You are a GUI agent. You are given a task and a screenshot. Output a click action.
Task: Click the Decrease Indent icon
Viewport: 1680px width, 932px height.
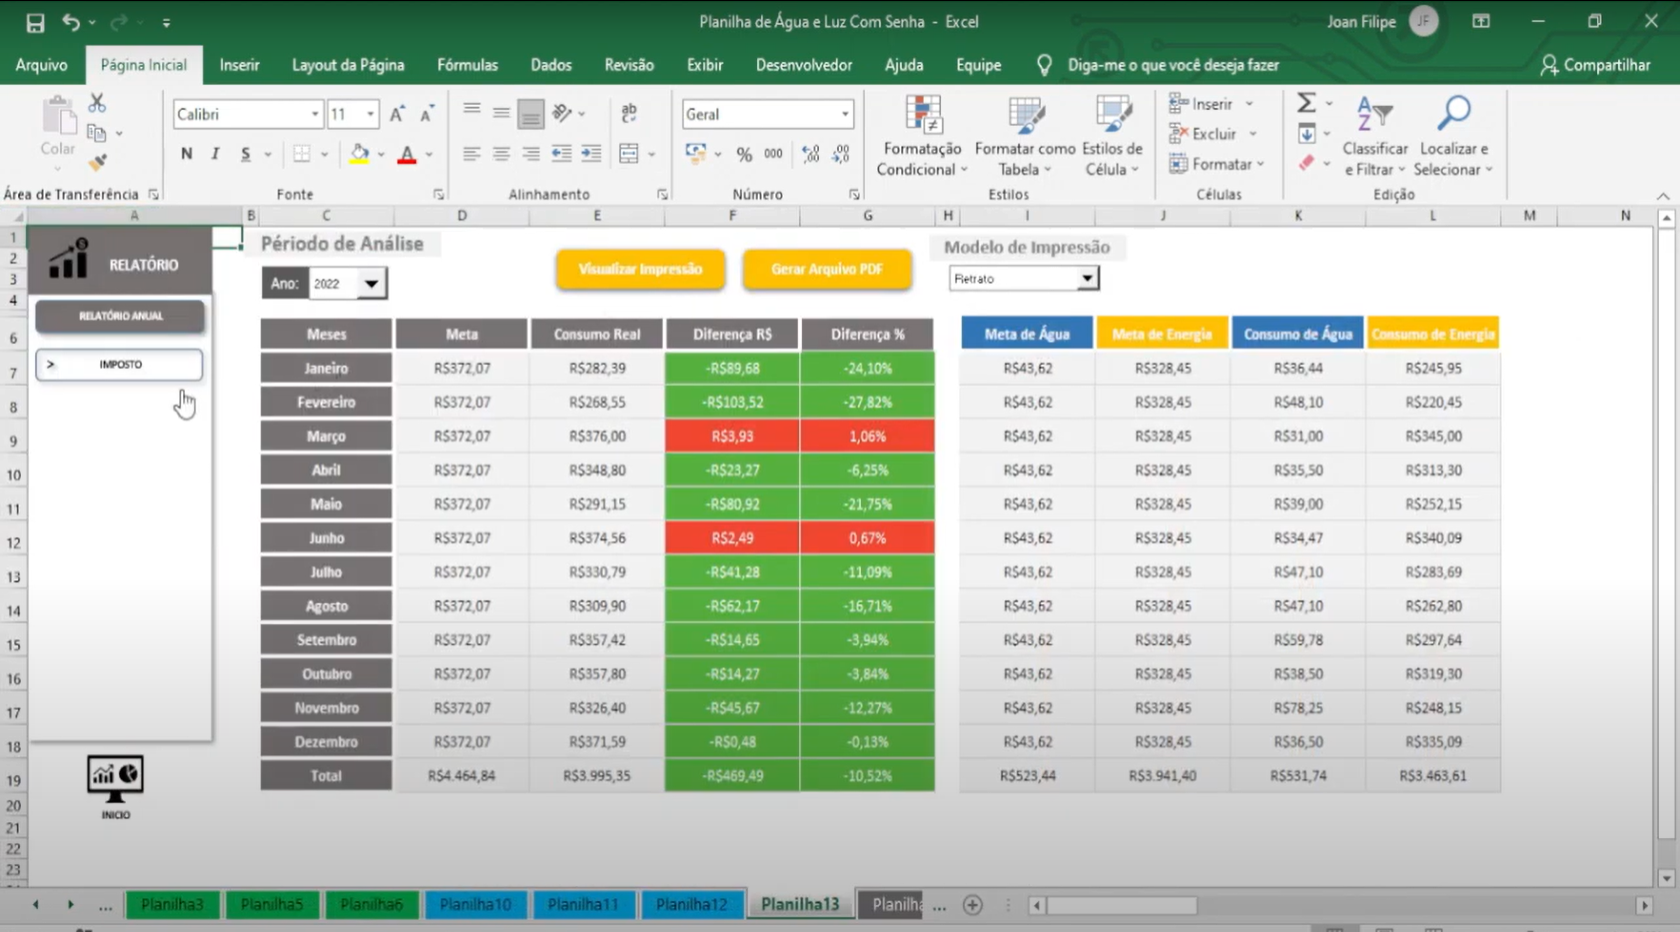coord(561,154)
